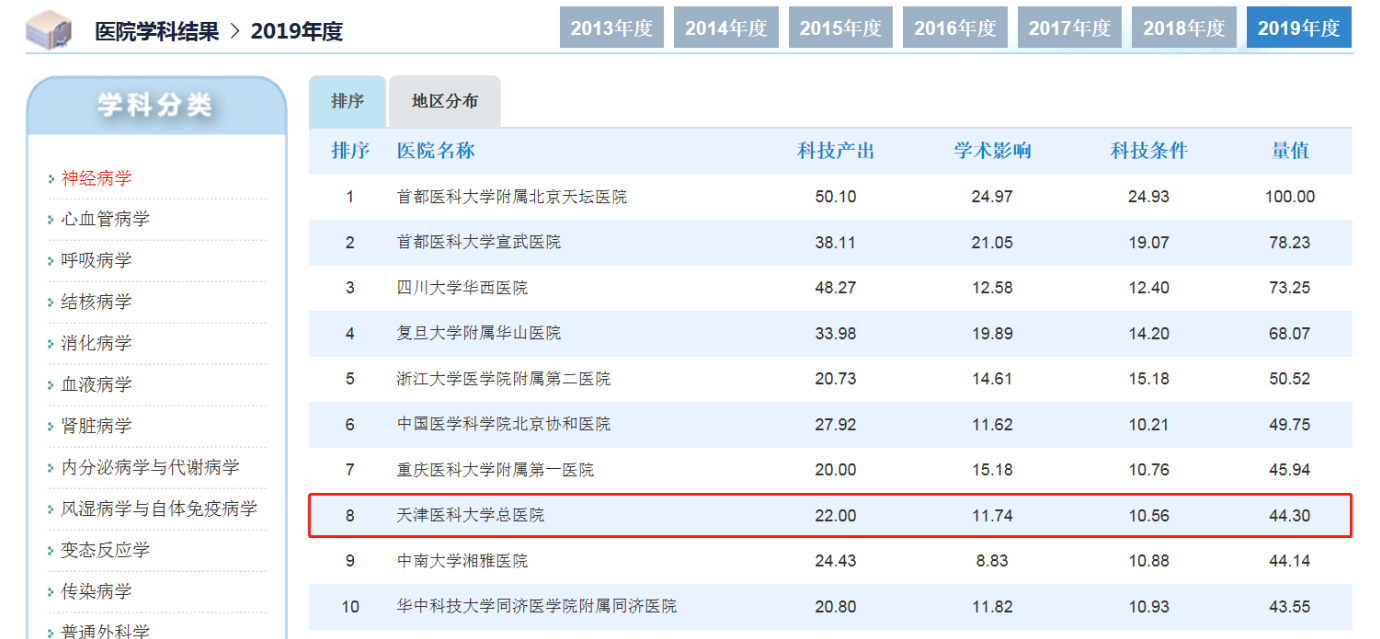Image resolution: width=1380 pixels, height=639 pixels.
Task: Click the 100.00 score value
Action: tap(1290, 197)
